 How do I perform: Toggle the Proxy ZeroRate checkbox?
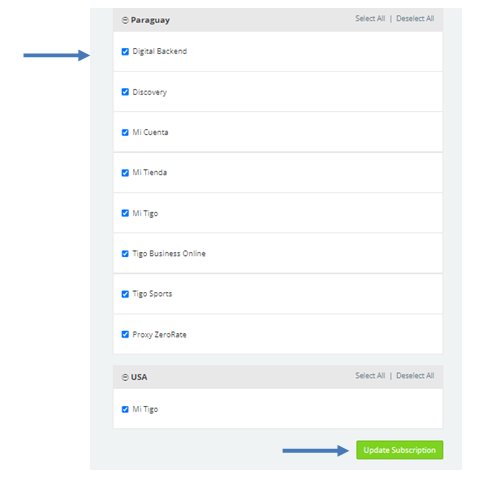[125, 335]
